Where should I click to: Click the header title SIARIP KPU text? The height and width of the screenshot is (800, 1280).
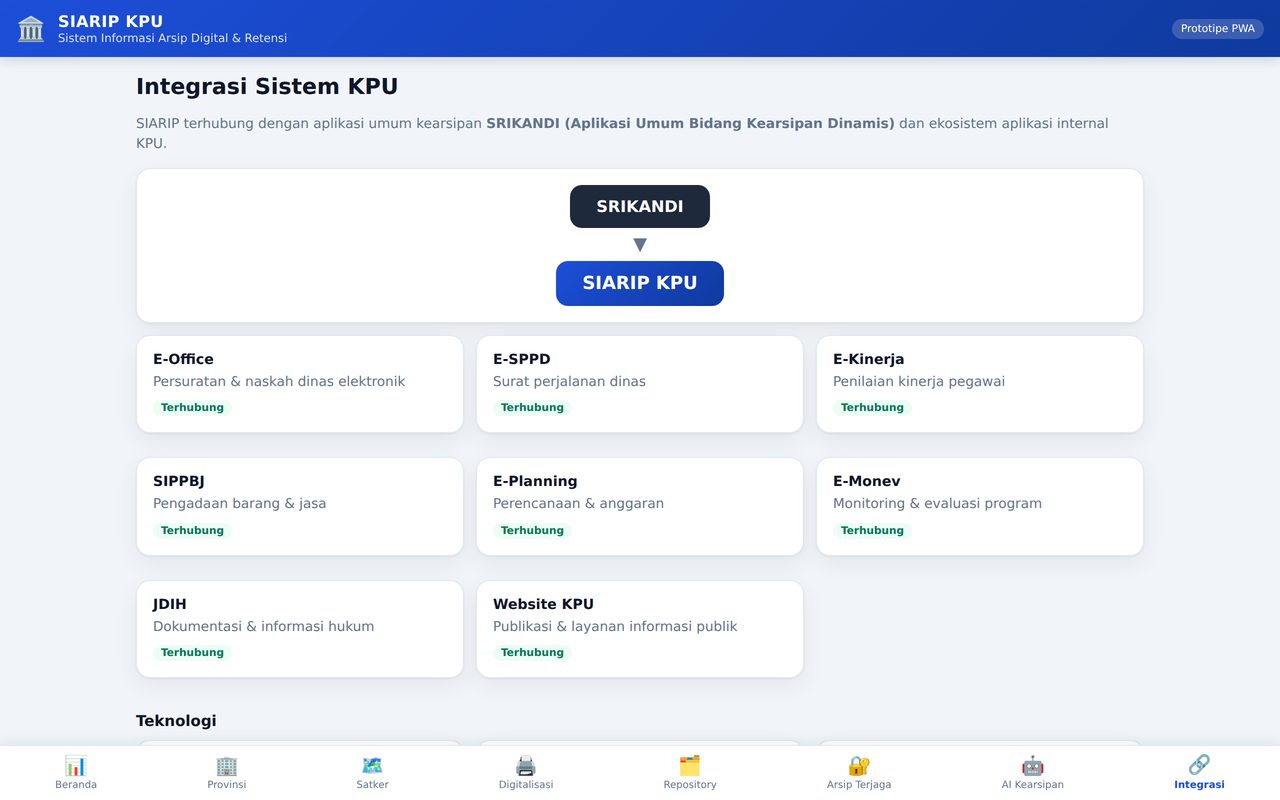pos(110,21)
